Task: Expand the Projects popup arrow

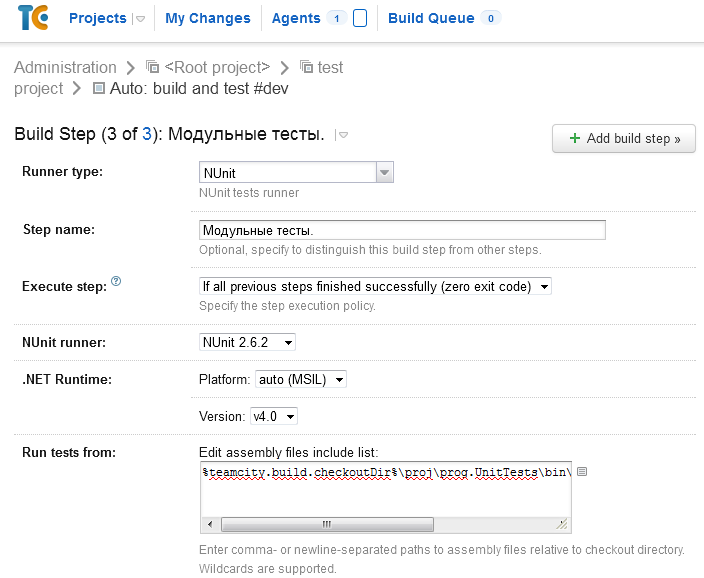Action: coord(140,19)
